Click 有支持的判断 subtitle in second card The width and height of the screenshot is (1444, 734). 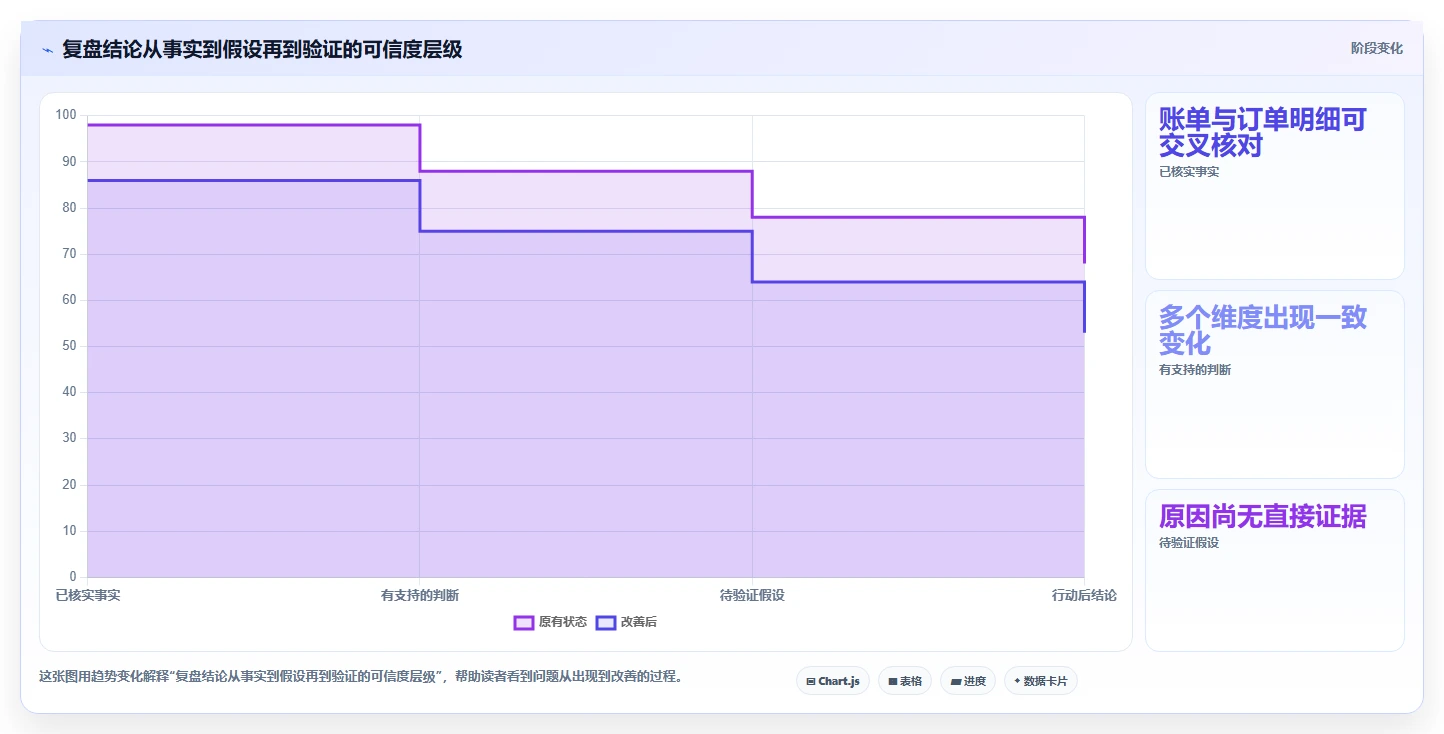pos(1195,370)
